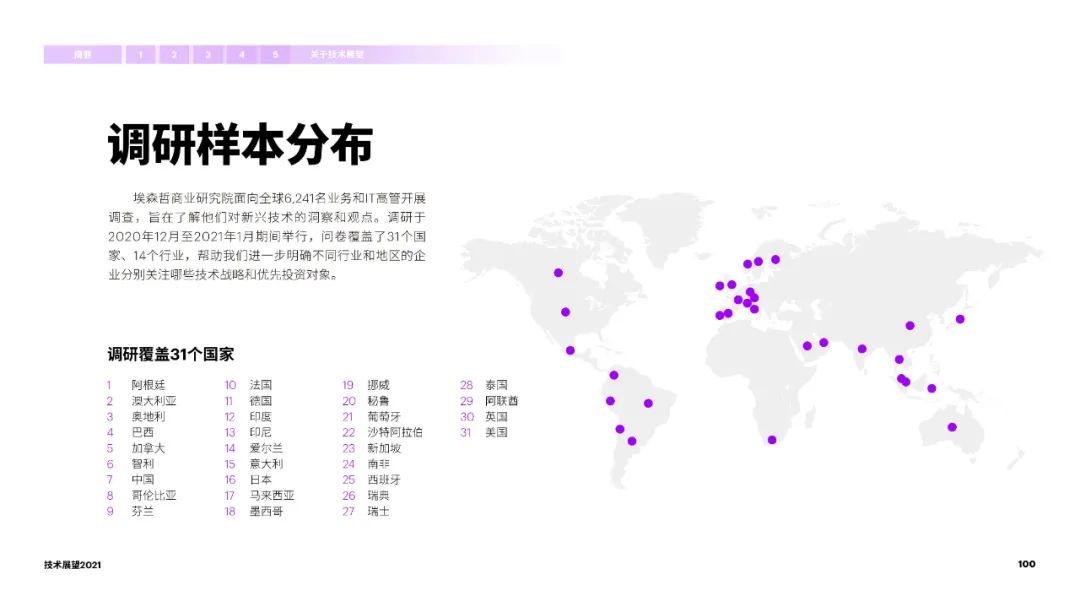
Task: Select the 阿联酋 entry in the country list
Action: 501,401
